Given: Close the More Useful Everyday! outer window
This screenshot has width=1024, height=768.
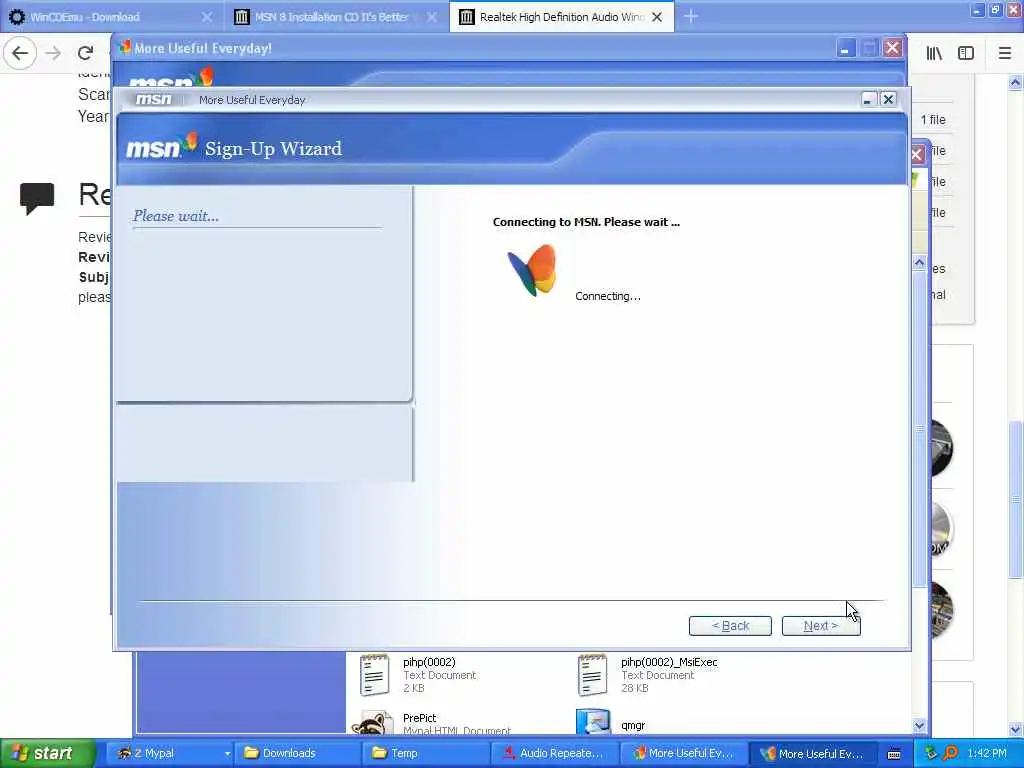Looking at the screenshot, I should click(893, 48).
